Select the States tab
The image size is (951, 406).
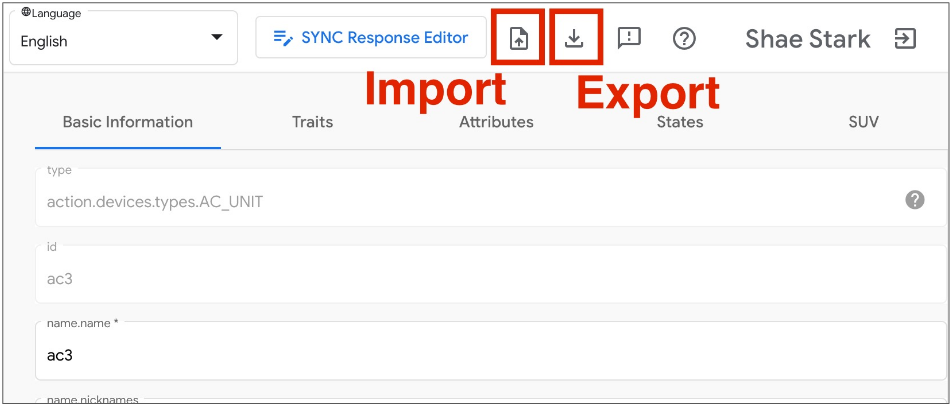(x=679, y=122)
